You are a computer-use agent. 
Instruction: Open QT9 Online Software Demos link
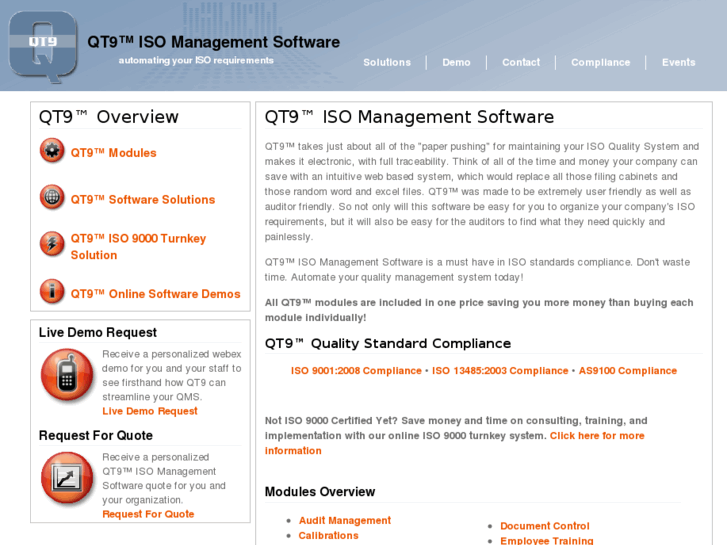pyautogui.click(x=155, y=294)
